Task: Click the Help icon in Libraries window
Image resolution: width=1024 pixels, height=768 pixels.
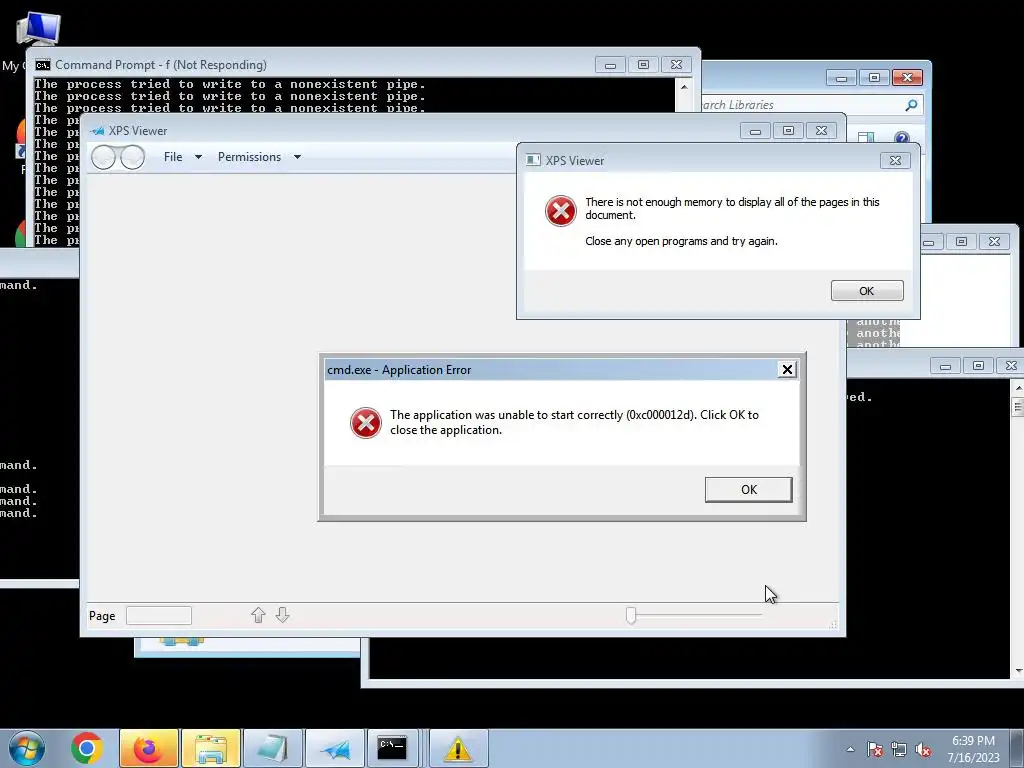Action: tap(902, 138)
